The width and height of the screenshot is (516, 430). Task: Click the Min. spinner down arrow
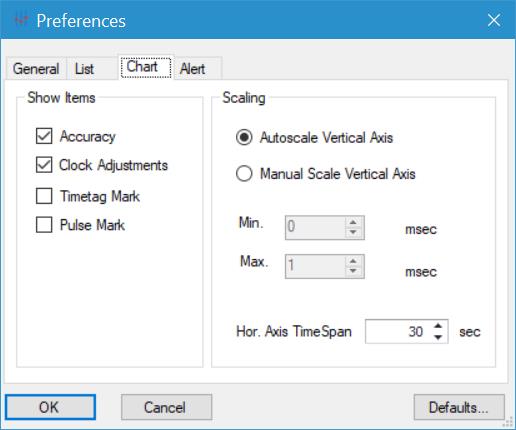coord(353,232)
